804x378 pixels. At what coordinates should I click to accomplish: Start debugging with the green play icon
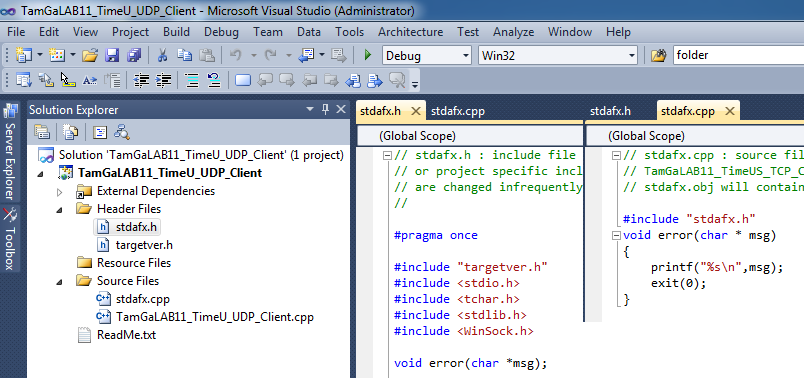tap(367, 55)
